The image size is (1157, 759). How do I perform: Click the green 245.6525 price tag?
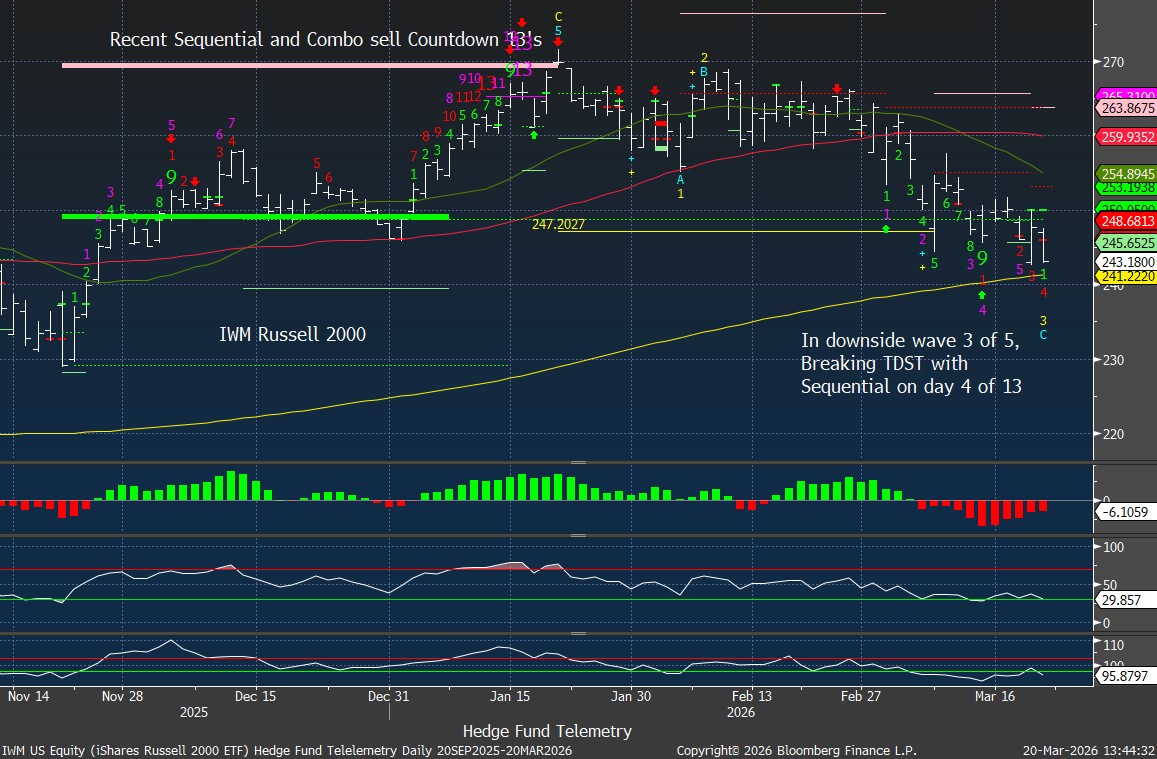(x=1126, y=243)
